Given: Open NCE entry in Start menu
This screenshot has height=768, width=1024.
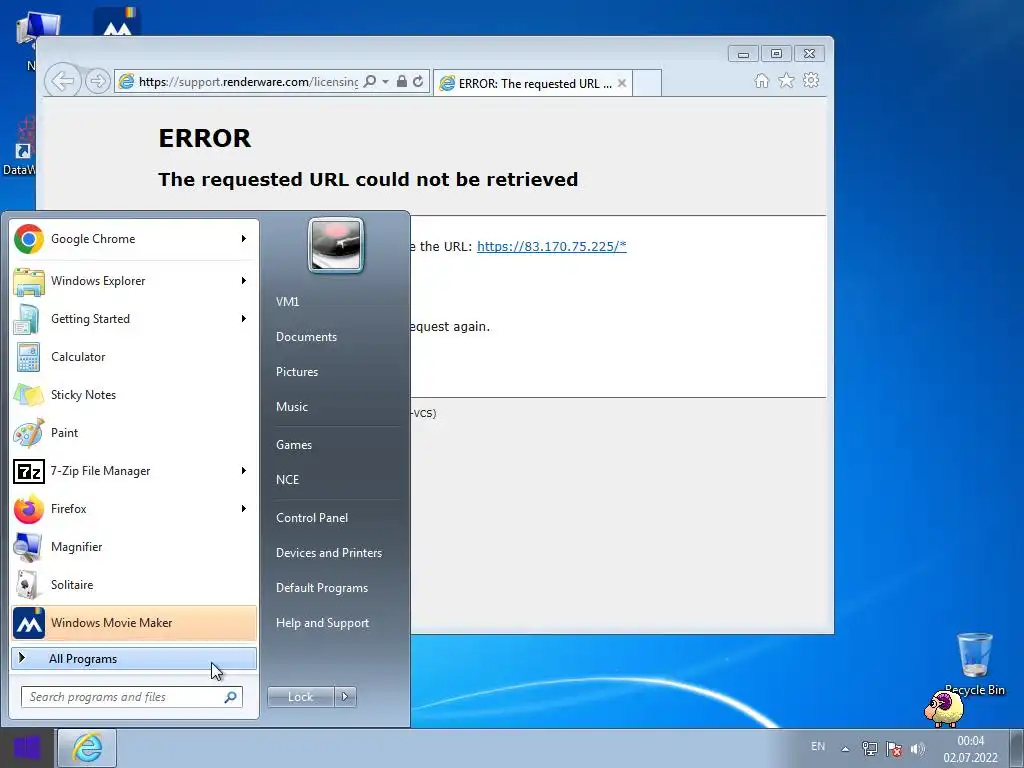Looking at the screenshot, I should point(287,479).
